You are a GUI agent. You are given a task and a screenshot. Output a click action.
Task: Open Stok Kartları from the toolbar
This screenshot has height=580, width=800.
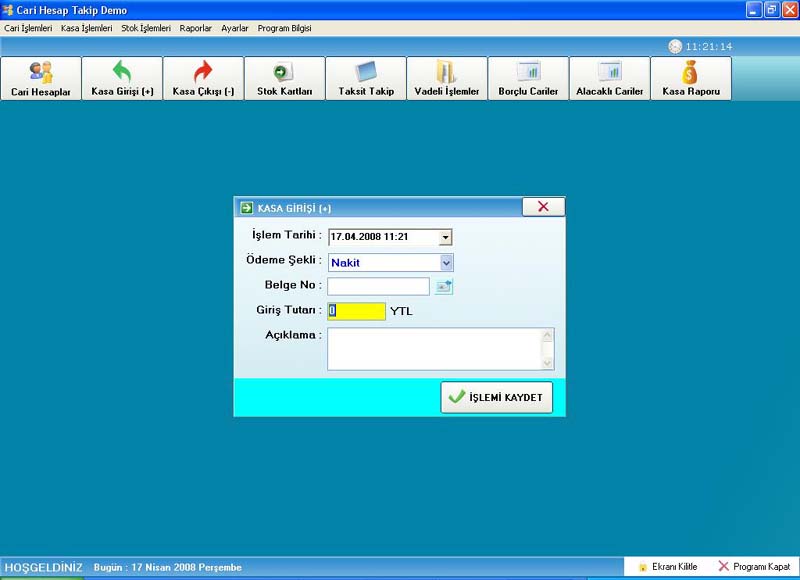[284, 79]
